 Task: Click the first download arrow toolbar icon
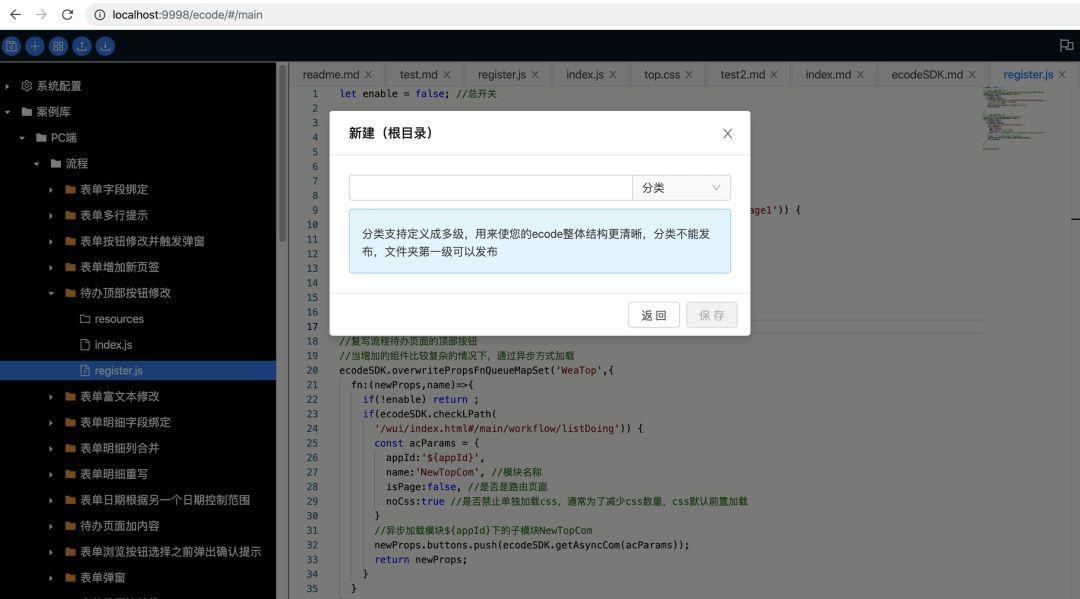(81, 45)
